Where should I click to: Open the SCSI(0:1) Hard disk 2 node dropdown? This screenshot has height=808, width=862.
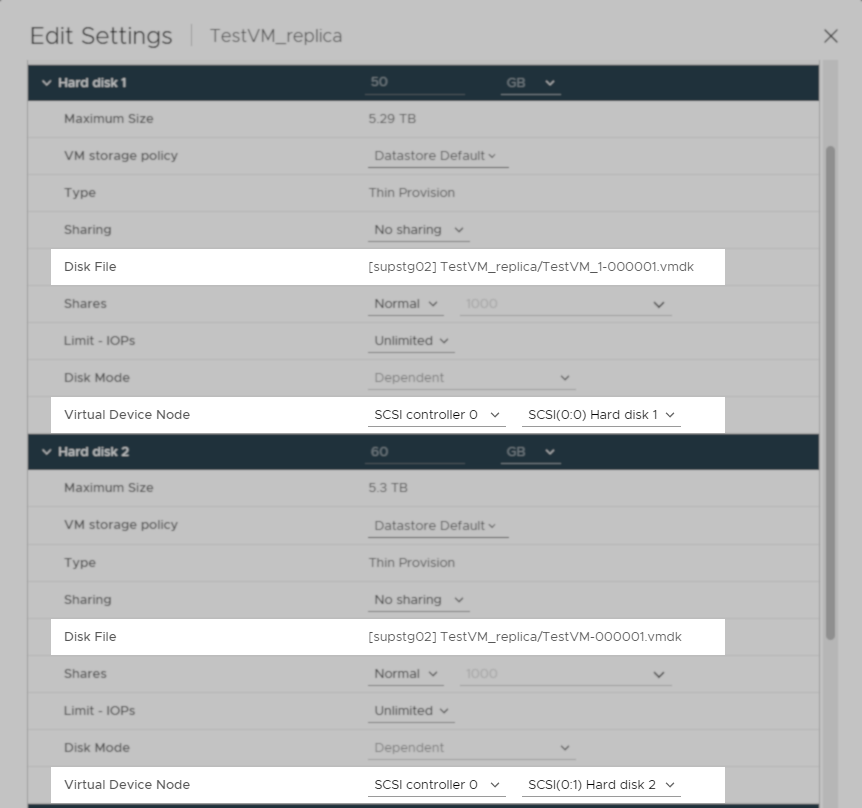pos(601,784)
